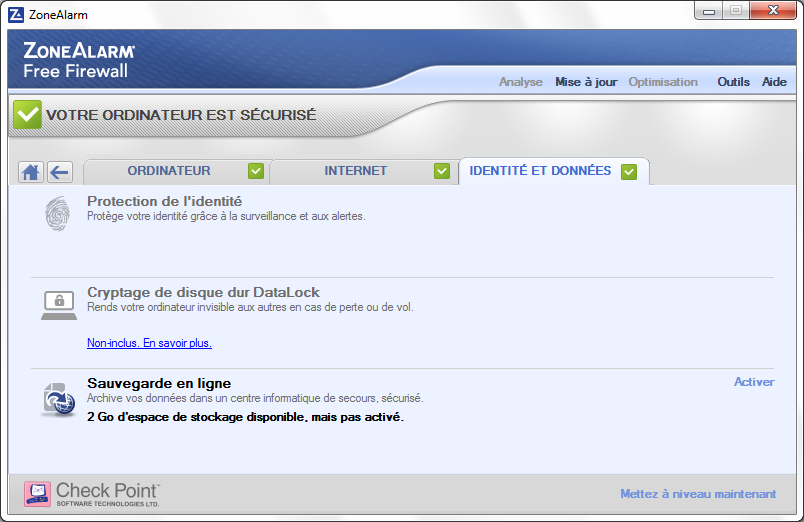The image size is (804, 522).
Task: Click the DataLock laptop lock icon
Action: (x=59, y=306)
